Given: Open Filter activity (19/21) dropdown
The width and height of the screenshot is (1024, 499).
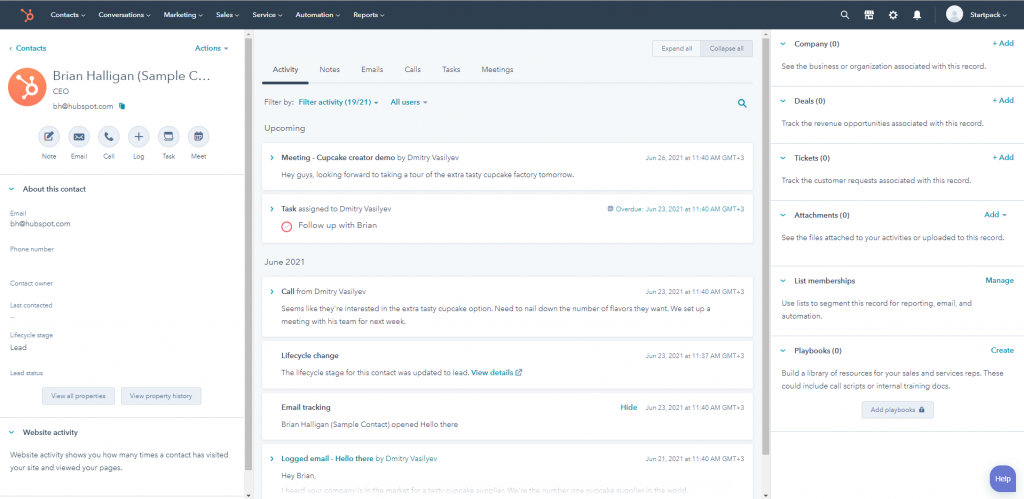Looking at the screenshot, I should 338,103.
